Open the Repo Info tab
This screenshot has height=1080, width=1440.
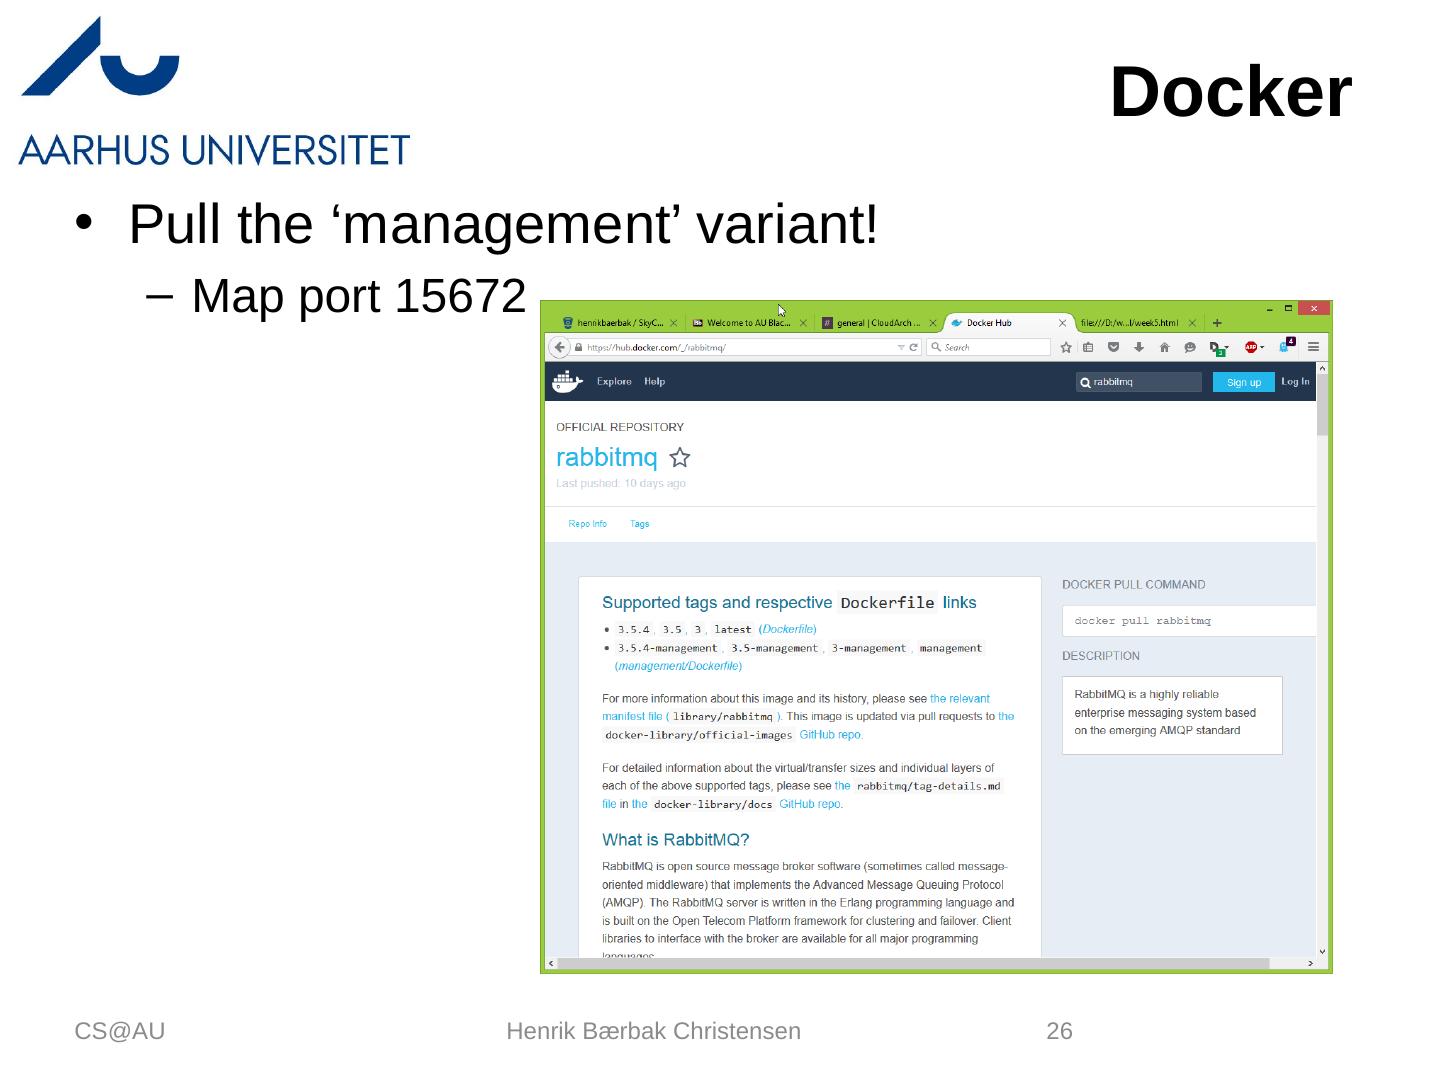[587, 524]
